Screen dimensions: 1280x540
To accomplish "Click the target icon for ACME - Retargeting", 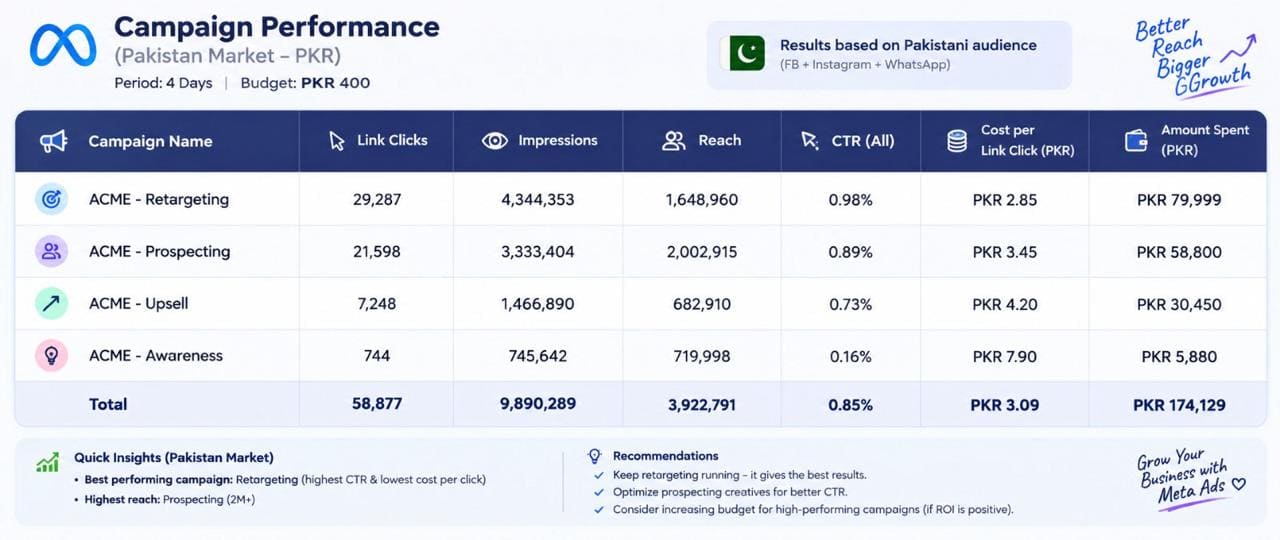I will pyautogui.click(x=51, y=200).
